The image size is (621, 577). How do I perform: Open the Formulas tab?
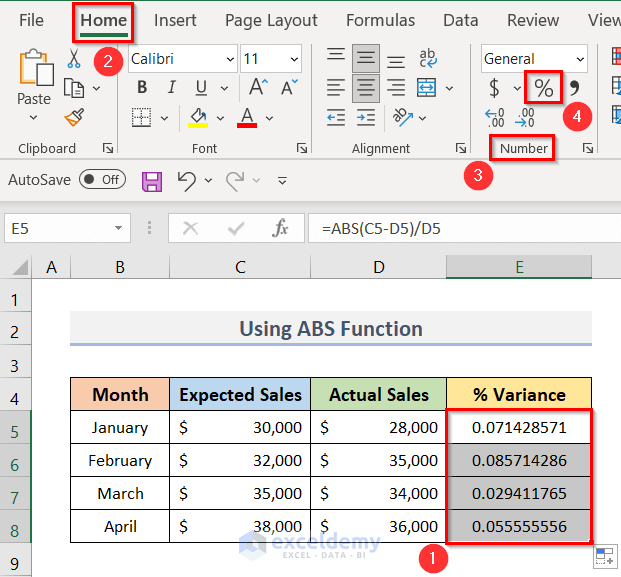point(380,20)
